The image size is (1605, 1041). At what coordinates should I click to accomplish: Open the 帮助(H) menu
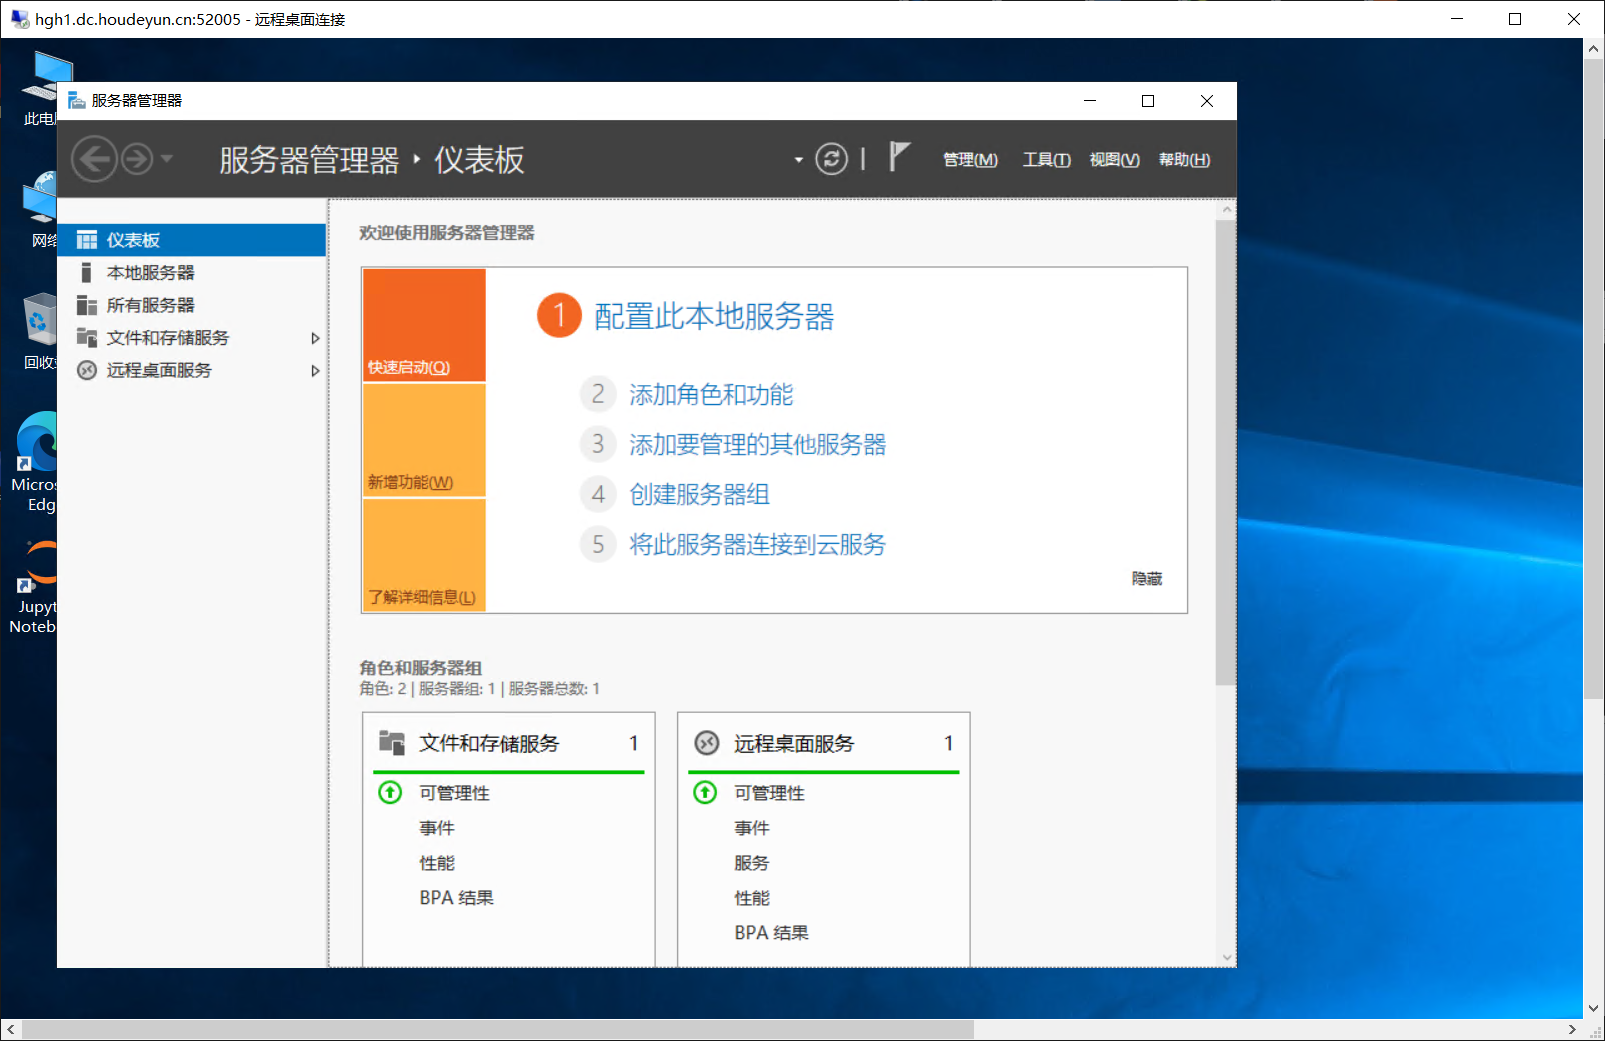point(1184,160)
